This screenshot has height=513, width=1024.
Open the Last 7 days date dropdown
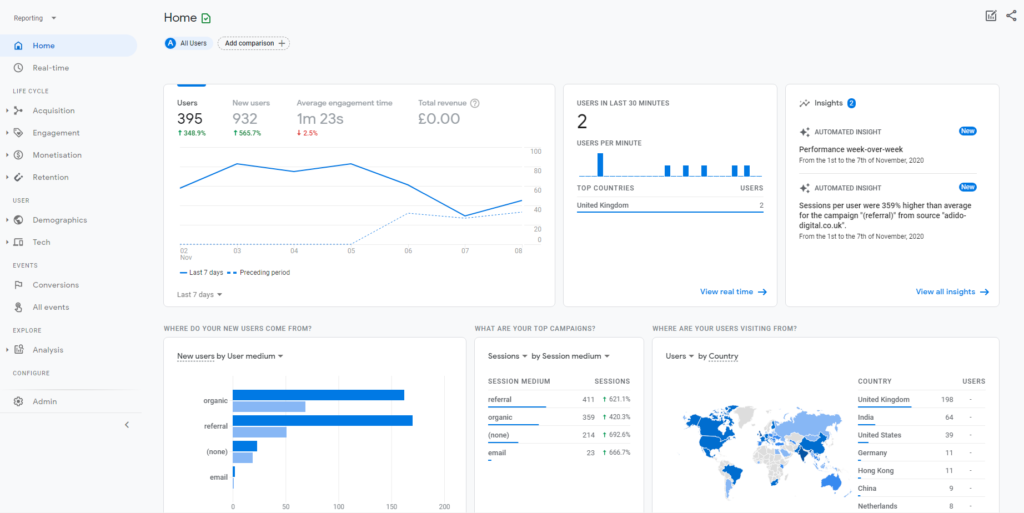[199, 295]
